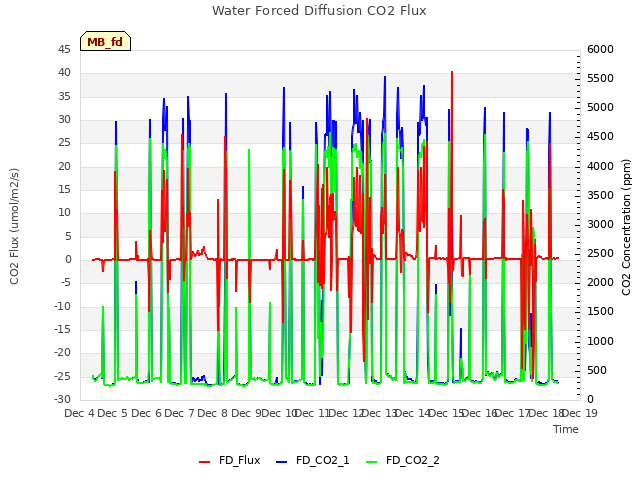Screen dimensions: 640x480
Task: Click the Time axis label
Action: (566, 429)
